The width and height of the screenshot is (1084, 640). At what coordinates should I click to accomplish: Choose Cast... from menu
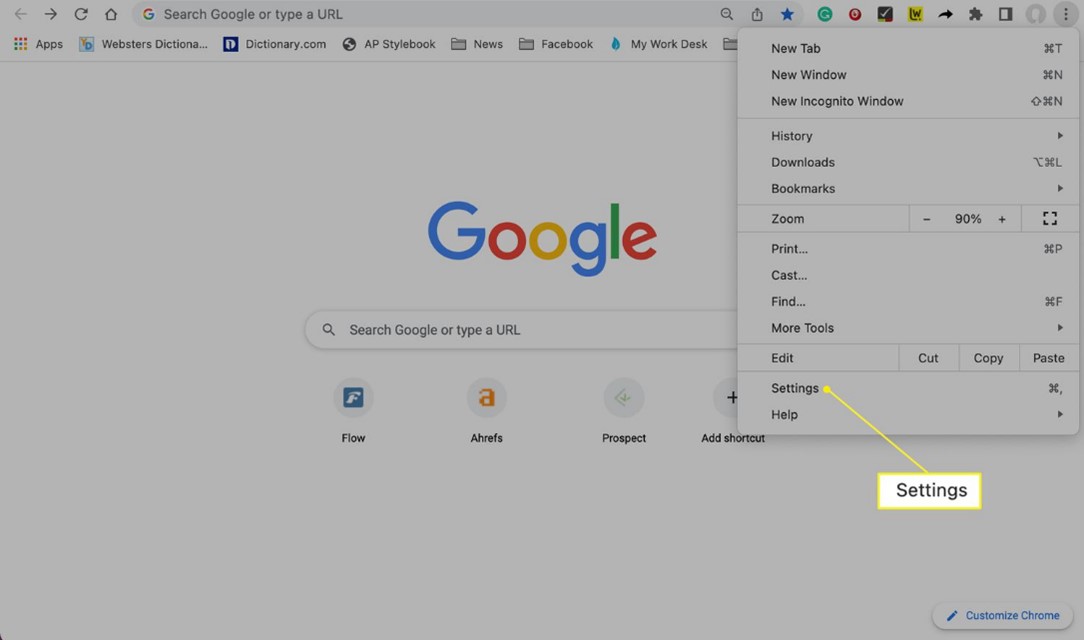(x=908, y=275)
